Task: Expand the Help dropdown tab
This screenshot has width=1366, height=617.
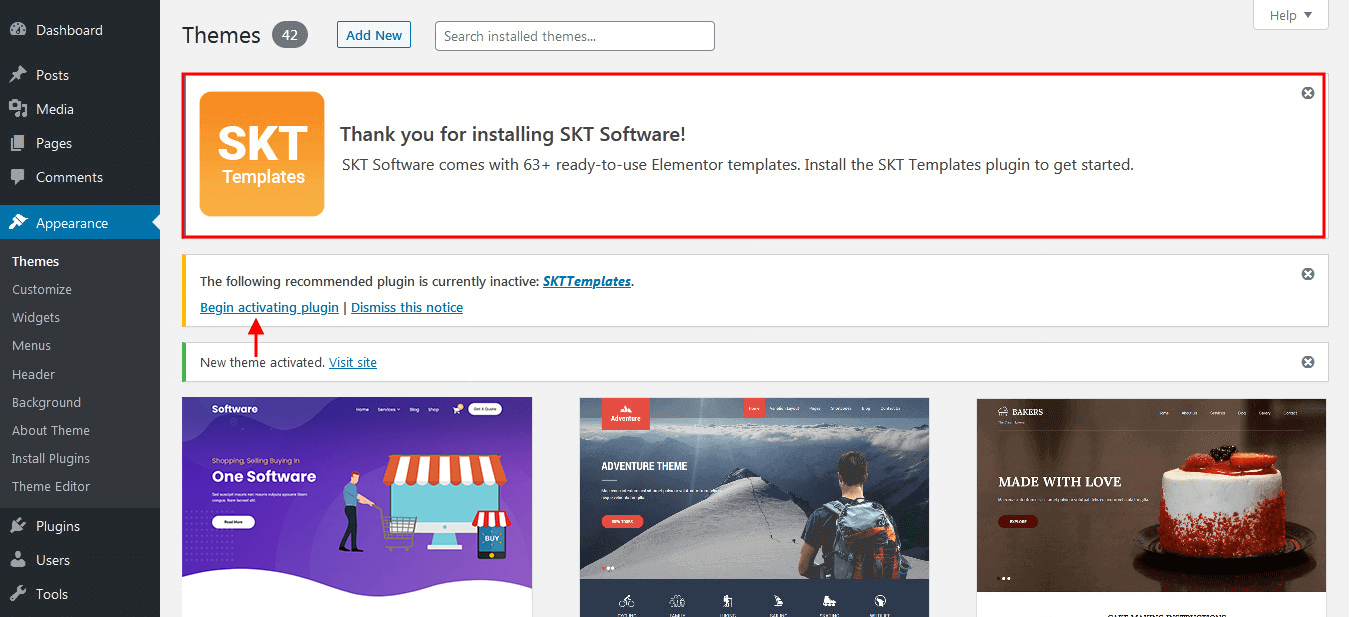Action: click(1290, 15)
